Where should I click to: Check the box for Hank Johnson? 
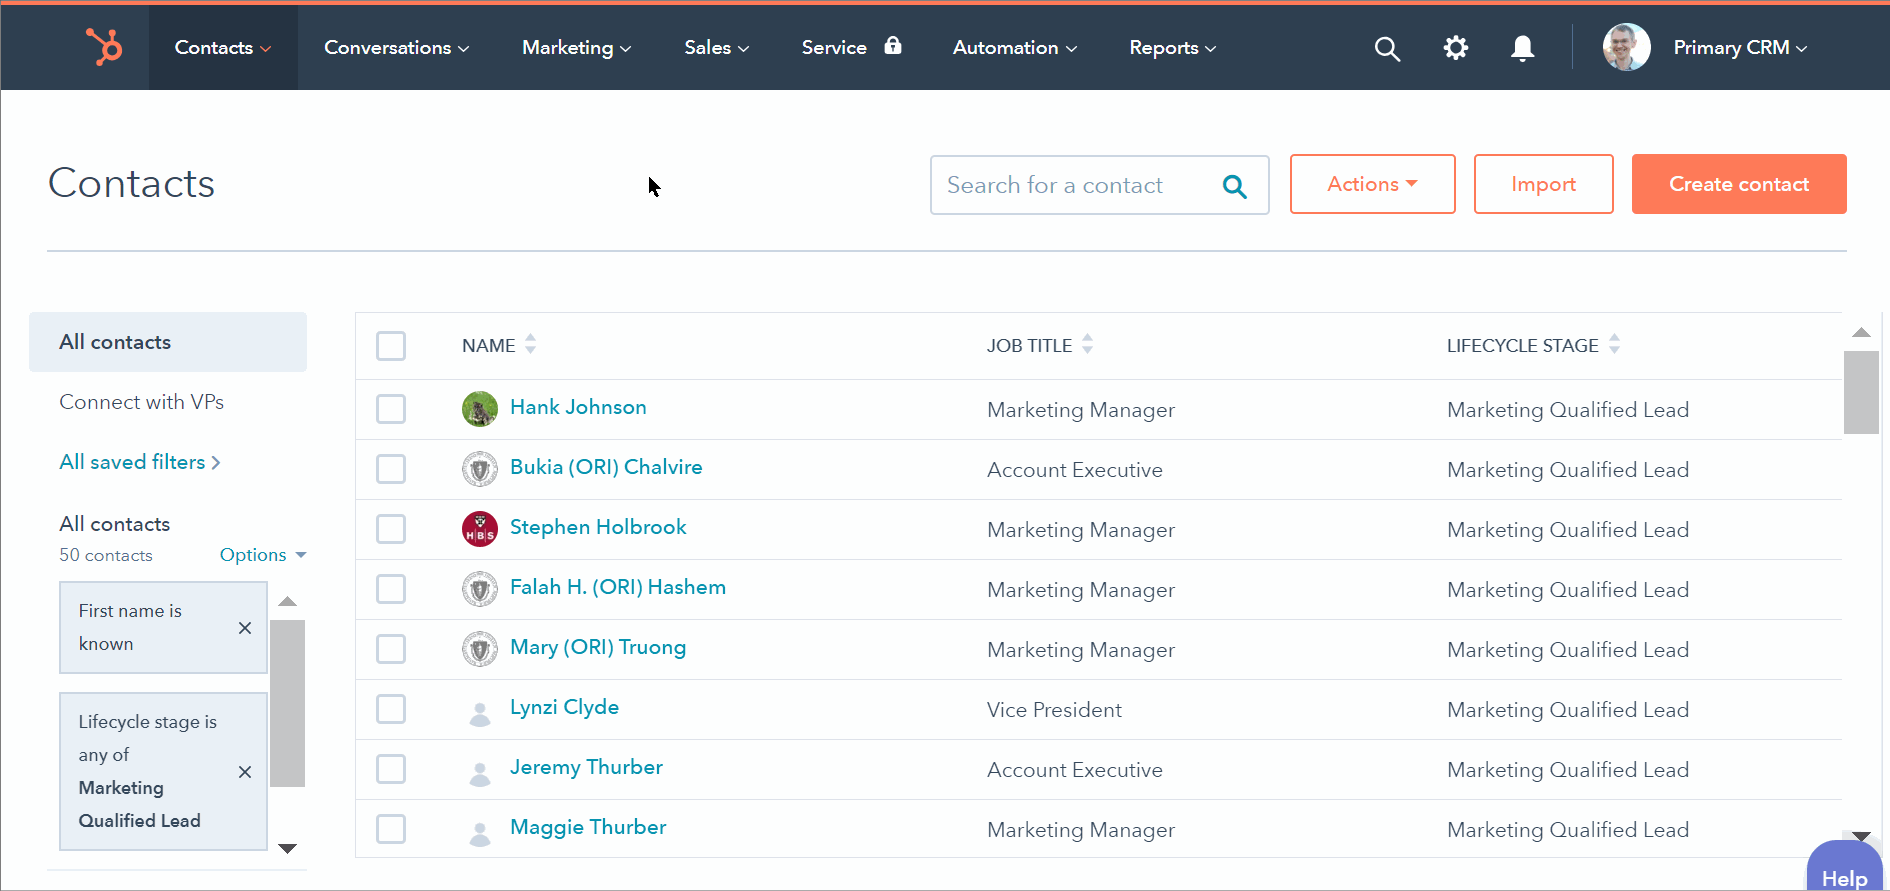(x=391, y=409)
